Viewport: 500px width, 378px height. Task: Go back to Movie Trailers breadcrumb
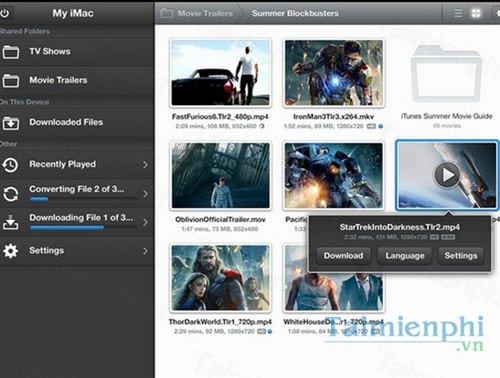coord(205,13)
